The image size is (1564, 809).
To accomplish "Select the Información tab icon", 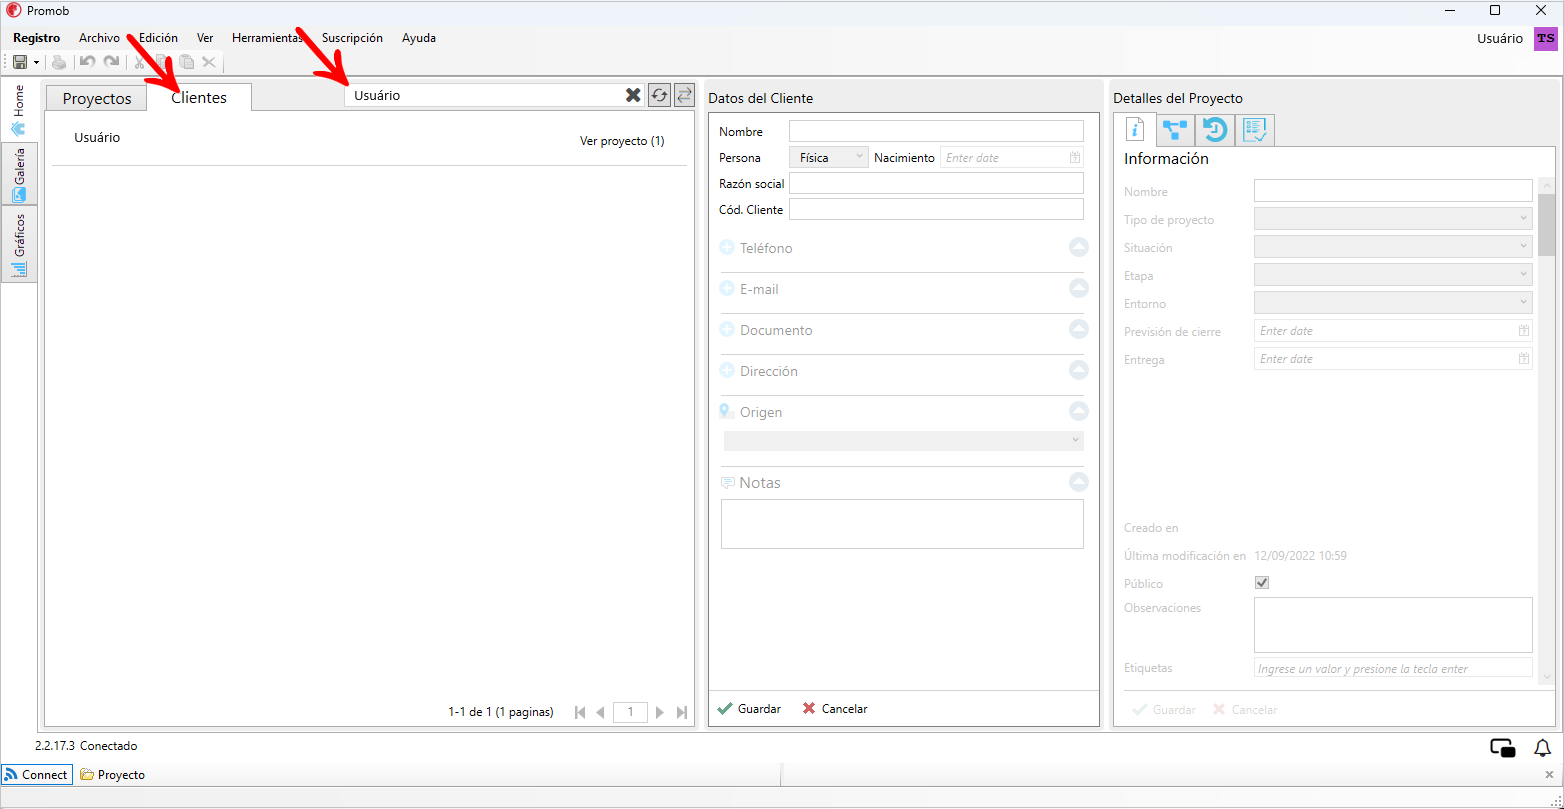I will (1135, 130).
